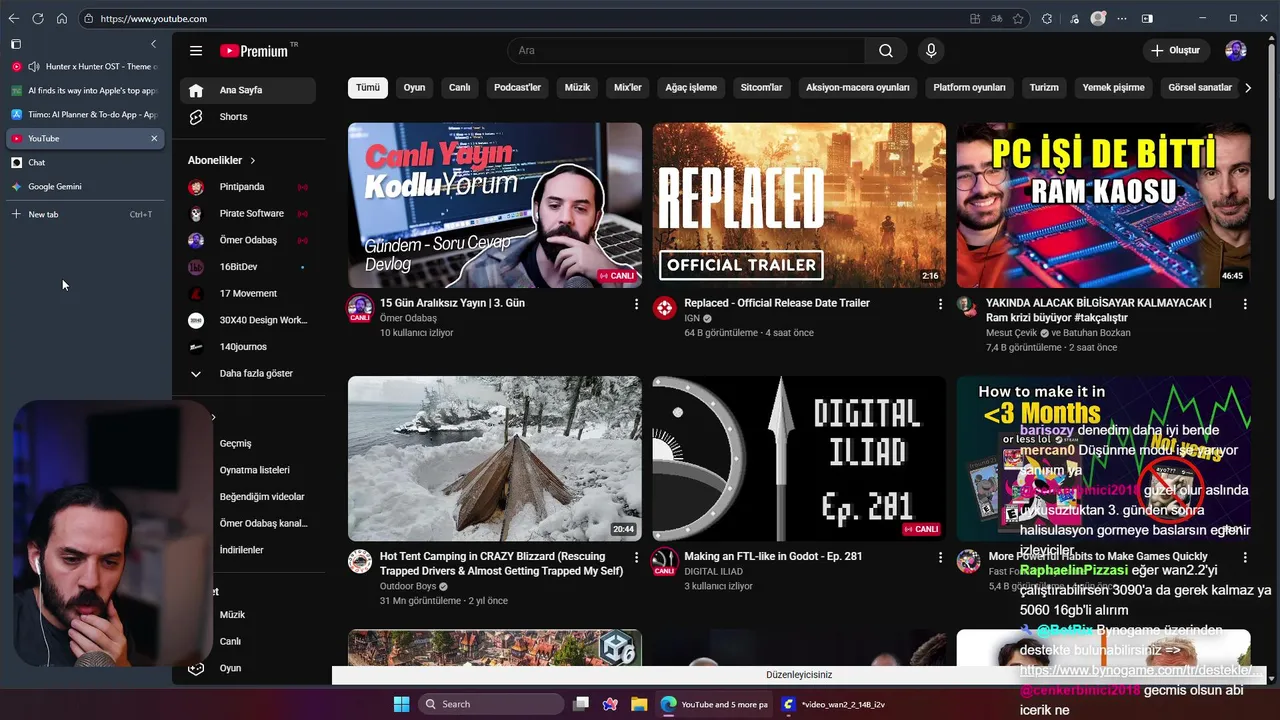This screenshot has height=720, width=1280.
Task: Click the IGN channel avatar
Action: pyautogui.click(x=665, y=308)
